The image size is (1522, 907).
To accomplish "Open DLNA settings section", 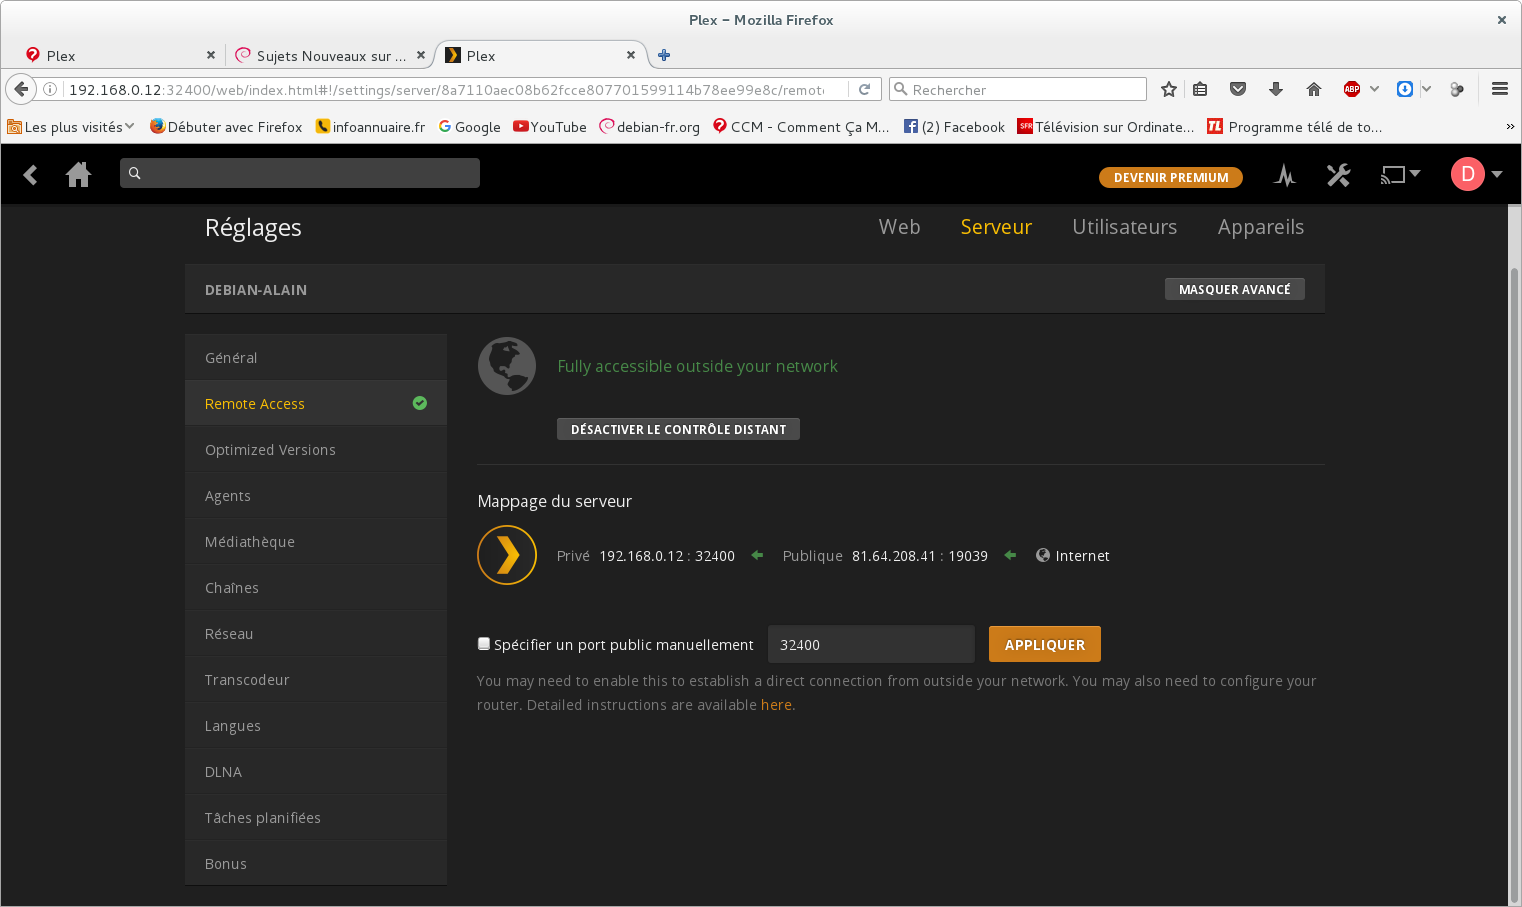I will 316,771.
